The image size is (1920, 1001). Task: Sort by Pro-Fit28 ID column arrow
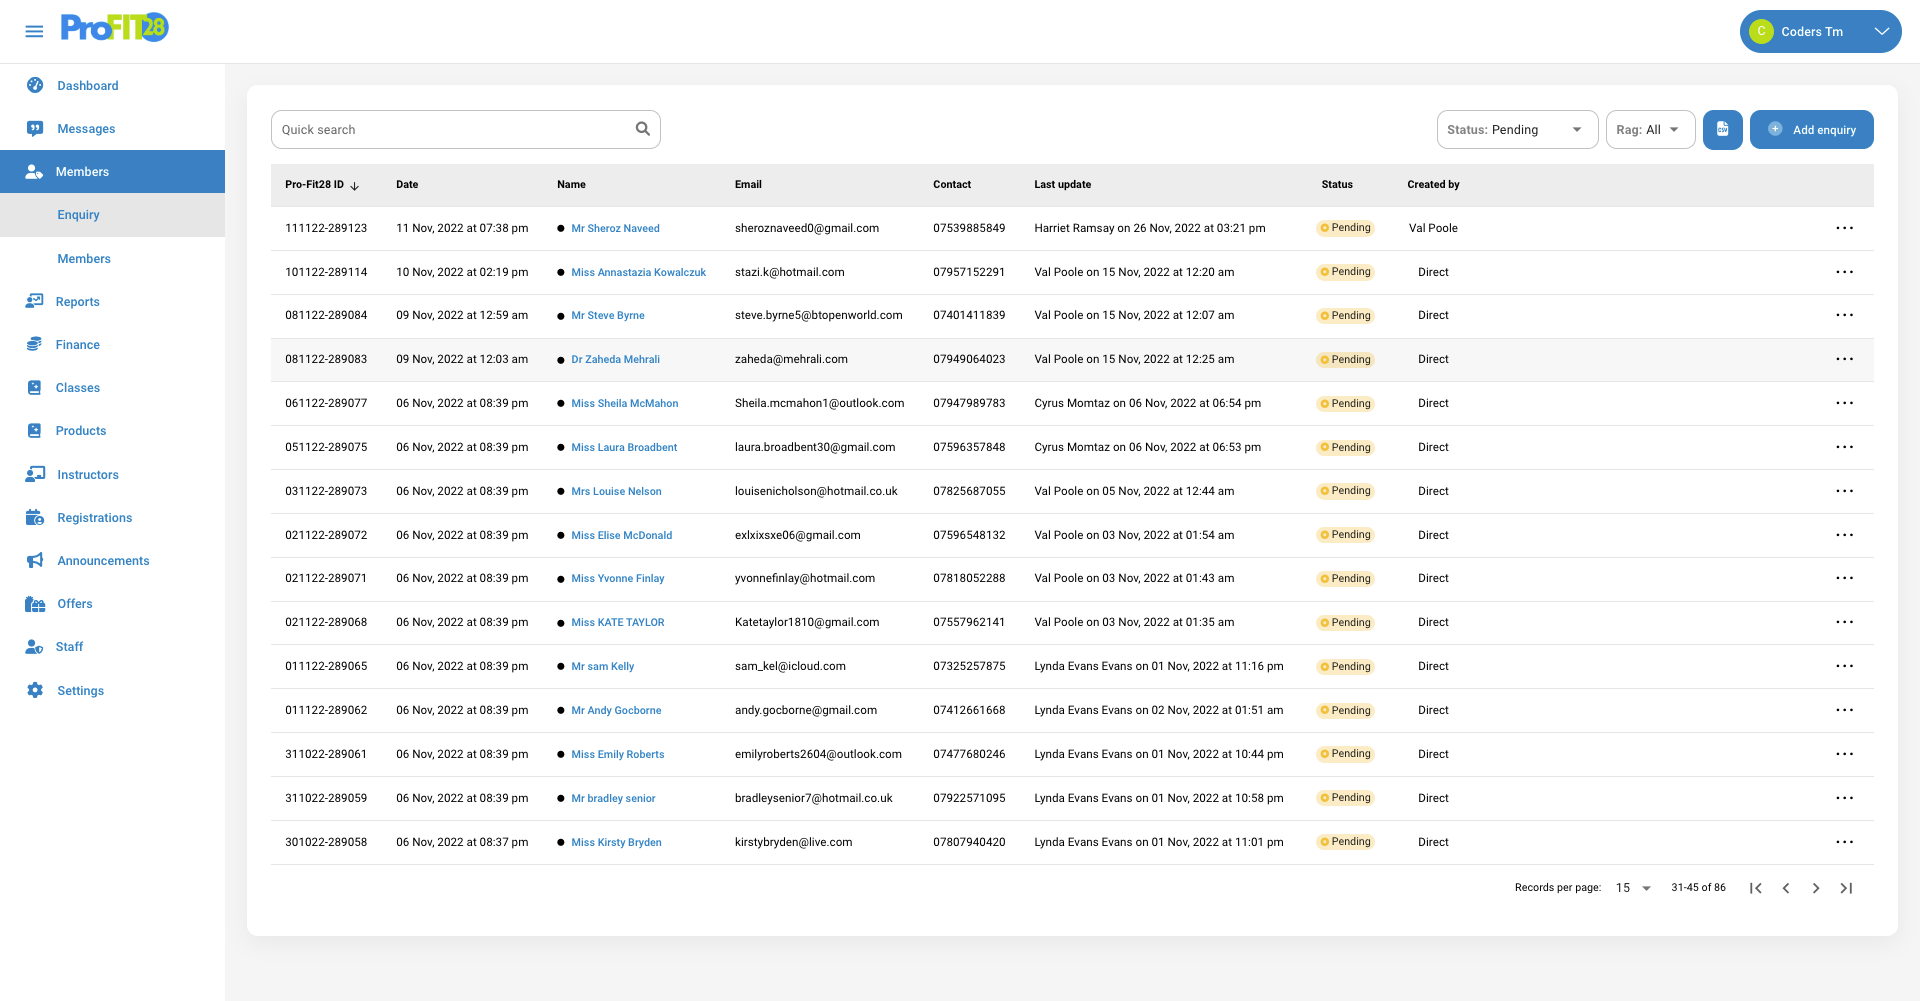pyautogui.click(x=355, y=186)
